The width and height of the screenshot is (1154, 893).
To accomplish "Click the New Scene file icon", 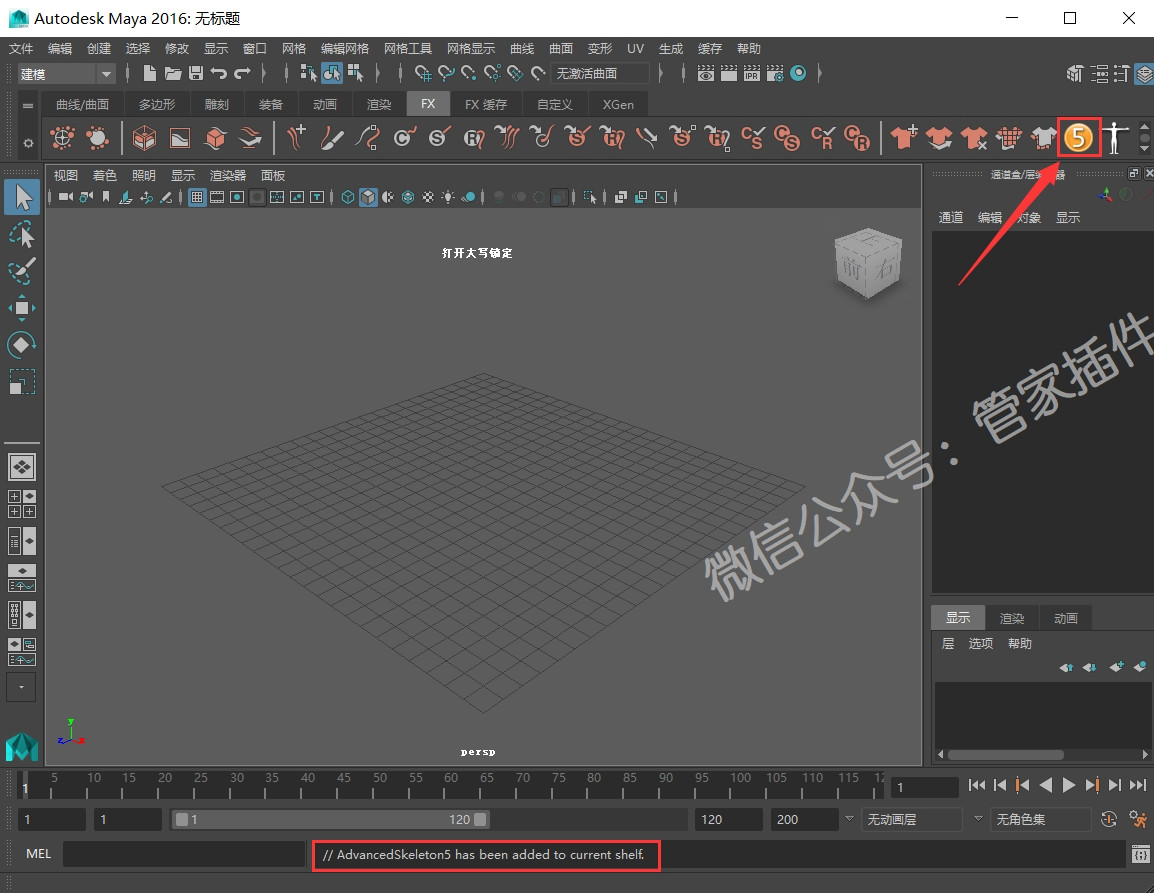I will 149,73.
